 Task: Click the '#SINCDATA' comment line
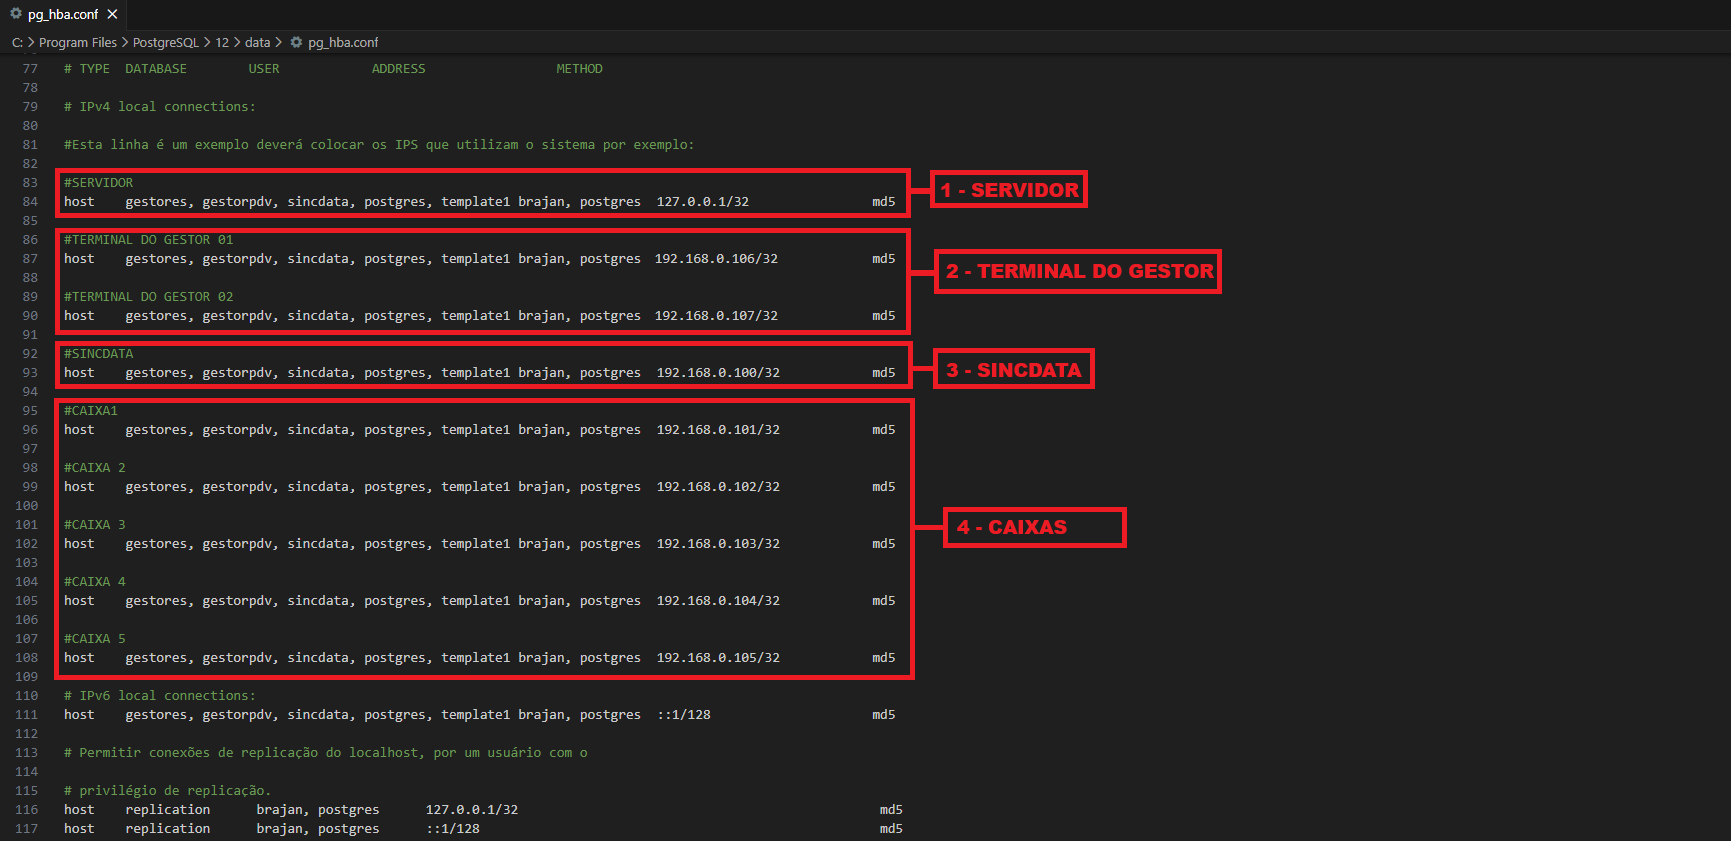tap(98, 354)
